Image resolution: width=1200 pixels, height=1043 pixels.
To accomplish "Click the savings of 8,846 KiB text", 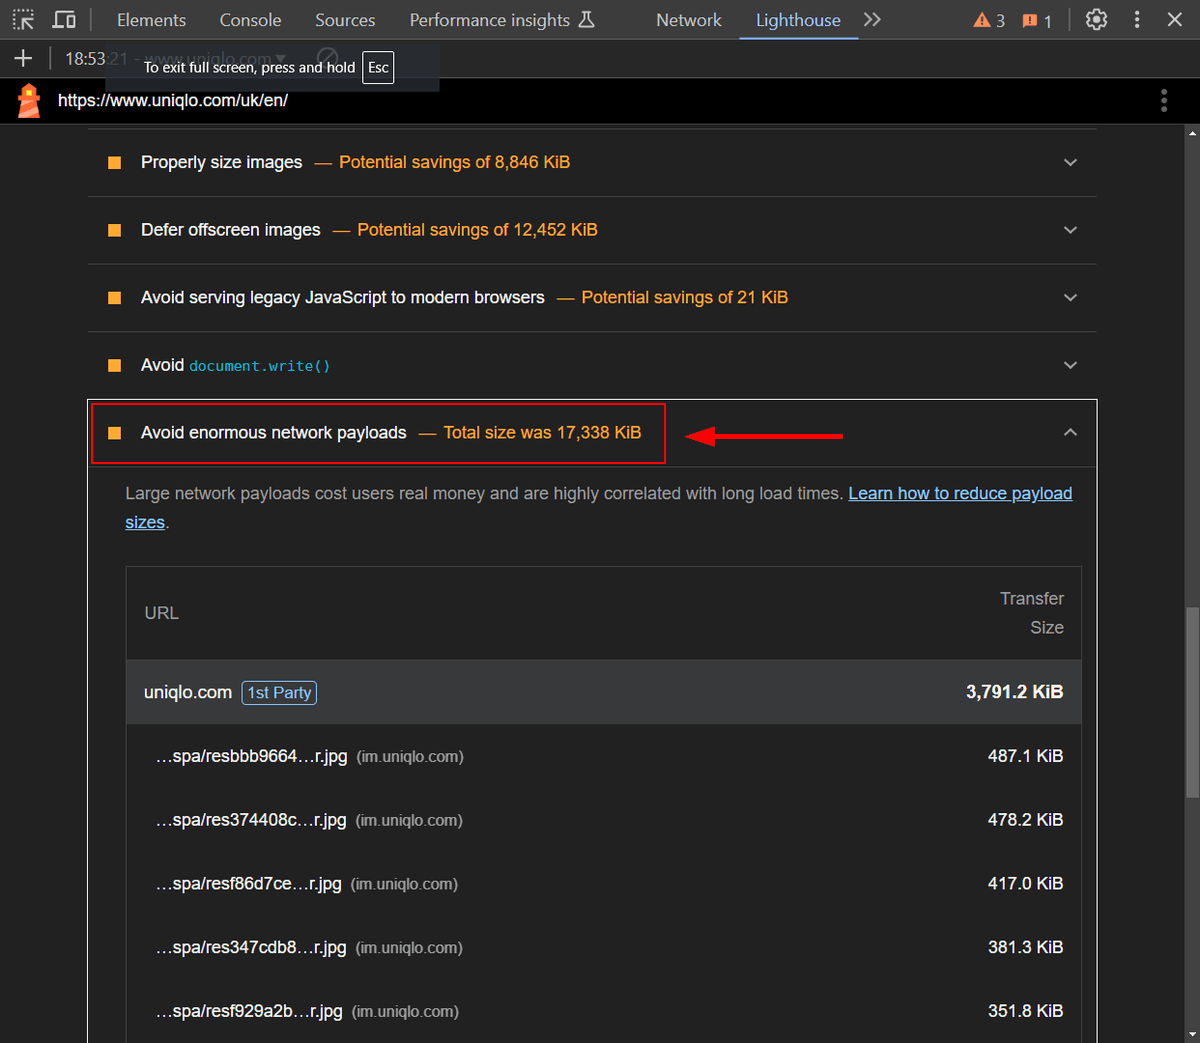I will click(x=454, y=162).
